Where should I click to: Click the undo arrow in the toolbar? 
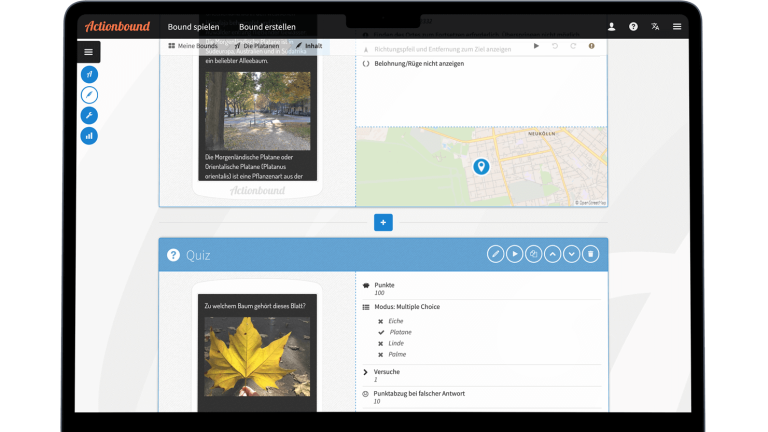click(555, 46)
